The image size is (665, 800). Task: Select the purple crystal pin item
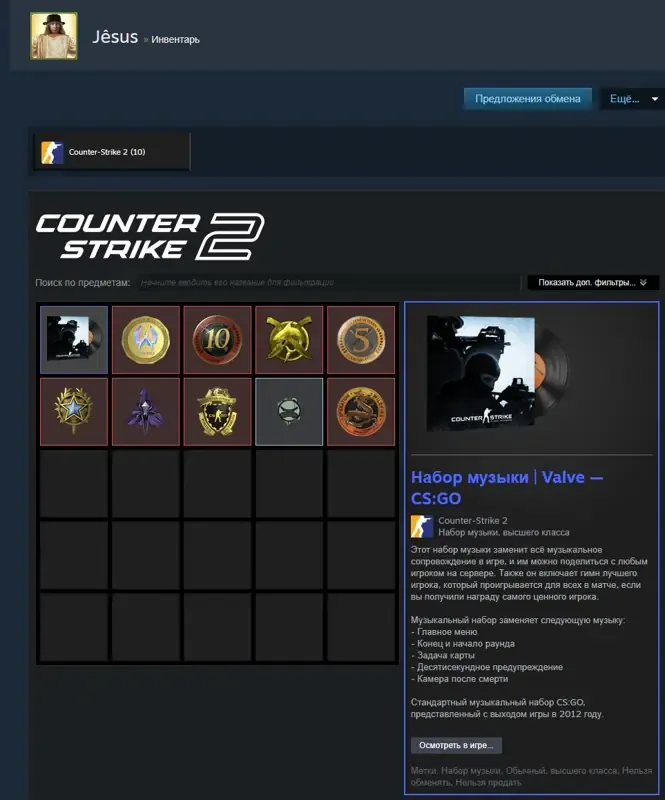click(146, 412)
